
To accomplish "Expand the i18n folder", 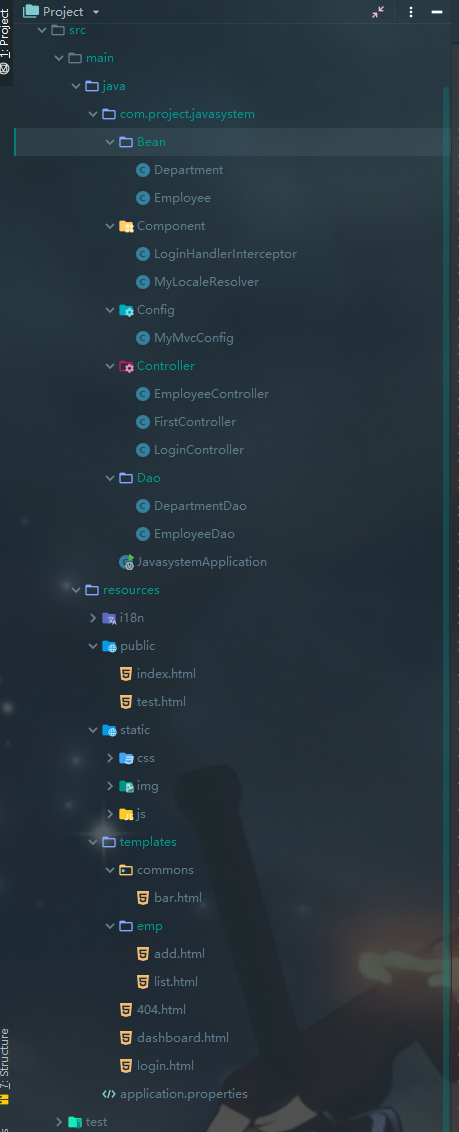I will (x=93, y=618).
